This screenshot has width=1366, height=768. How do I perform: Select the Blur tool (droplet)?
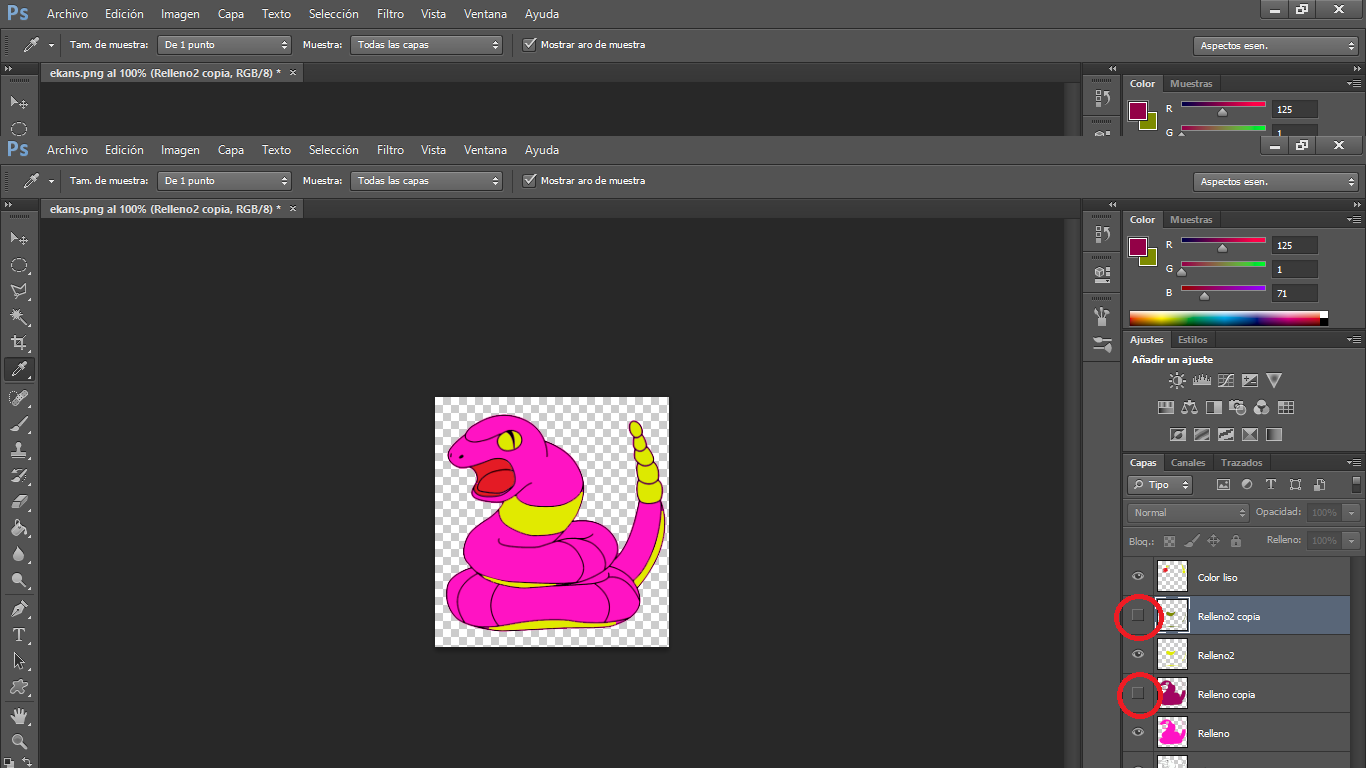click(x=19, y=554)
